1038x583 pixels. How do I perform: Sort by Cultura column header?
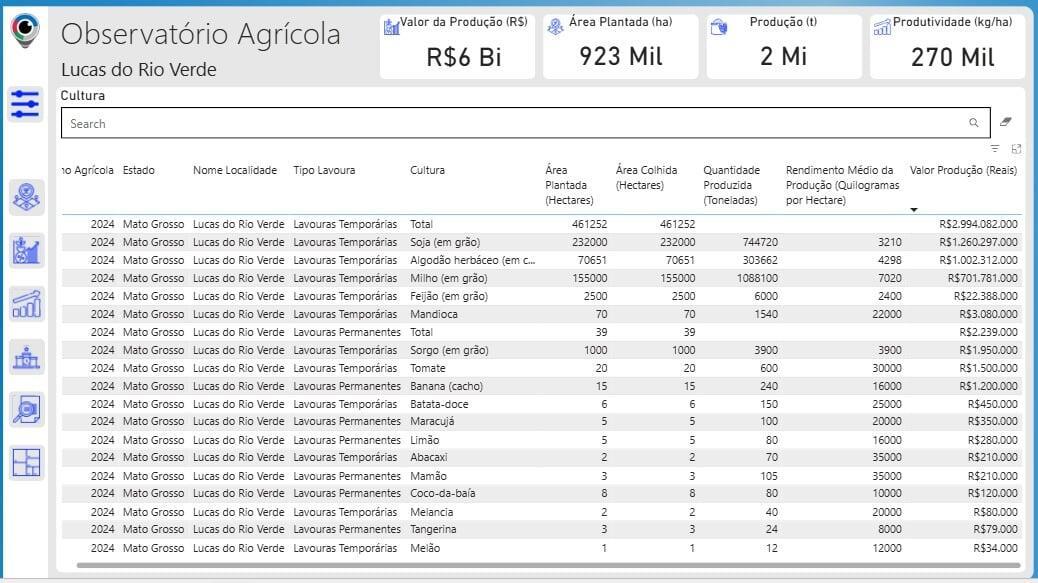(x=427, y=170)
